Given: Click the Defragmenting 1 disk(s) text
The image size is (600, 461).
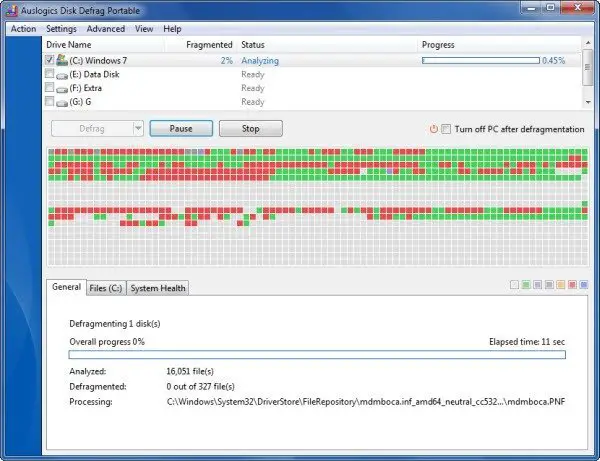Looking at the screenshot, I should [115, 324].
